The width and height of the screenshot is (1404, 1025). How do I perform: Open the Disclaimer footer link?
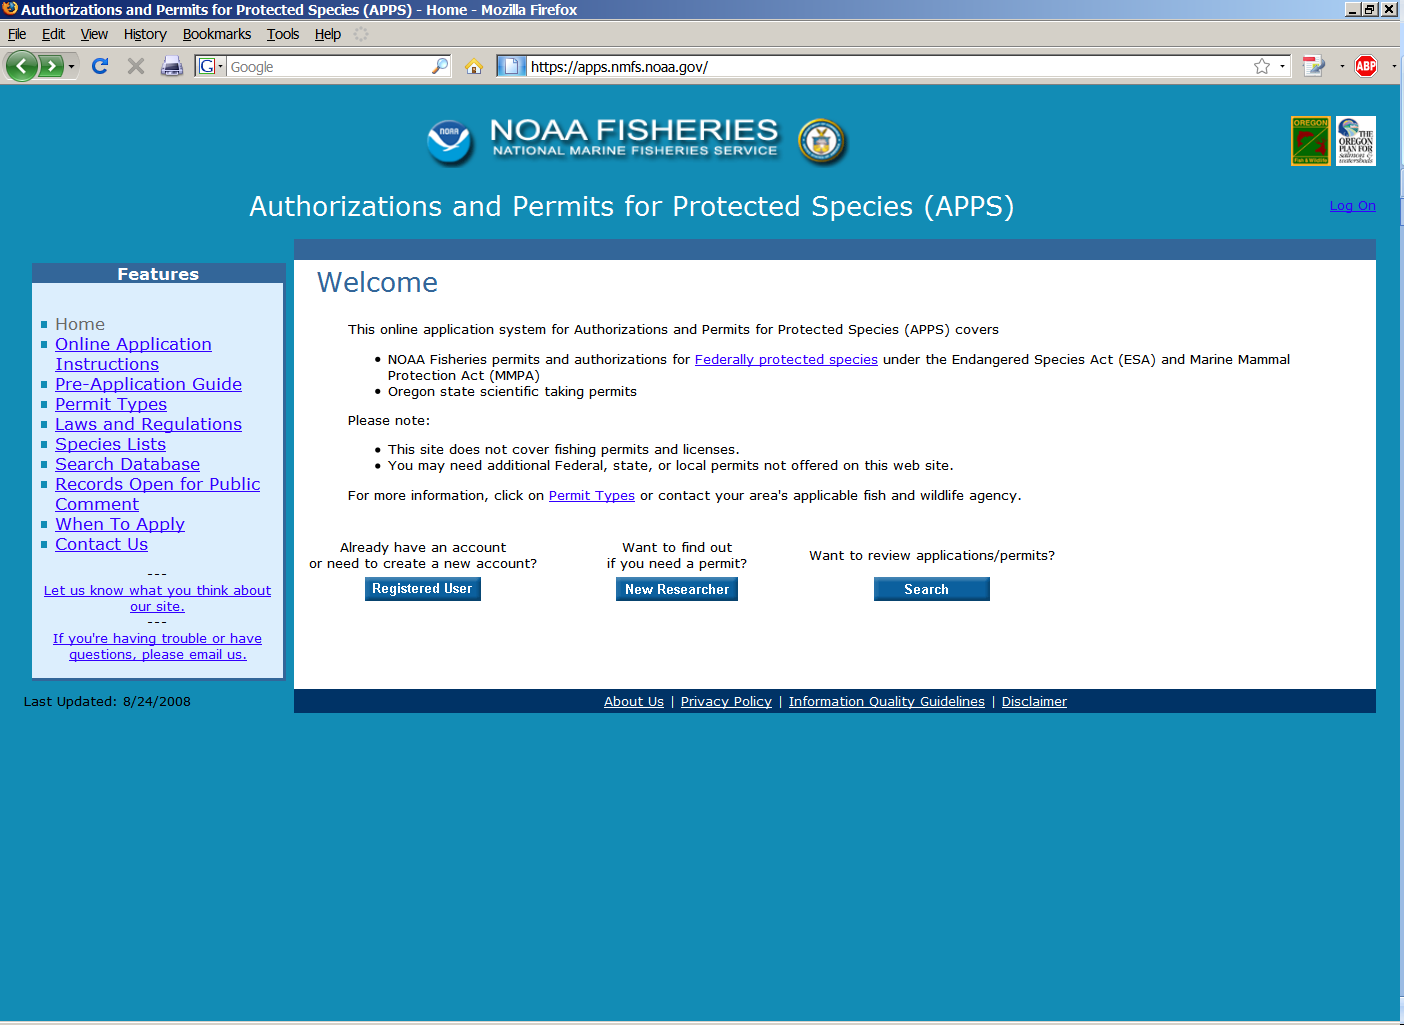coord(1034,702)
